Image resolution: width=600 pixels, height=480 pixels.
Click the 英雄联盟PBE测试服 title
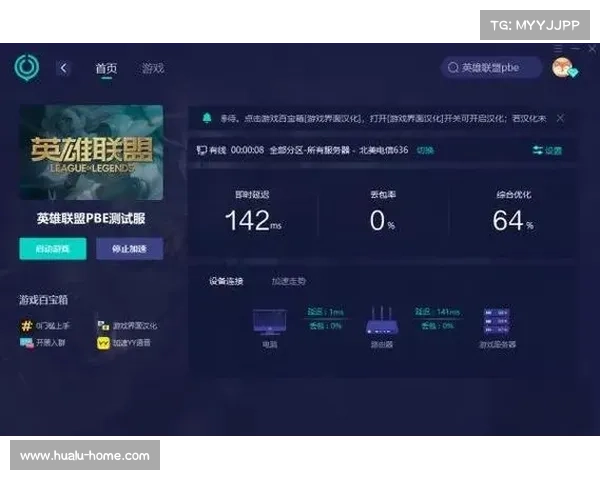(x=91, y=219)
